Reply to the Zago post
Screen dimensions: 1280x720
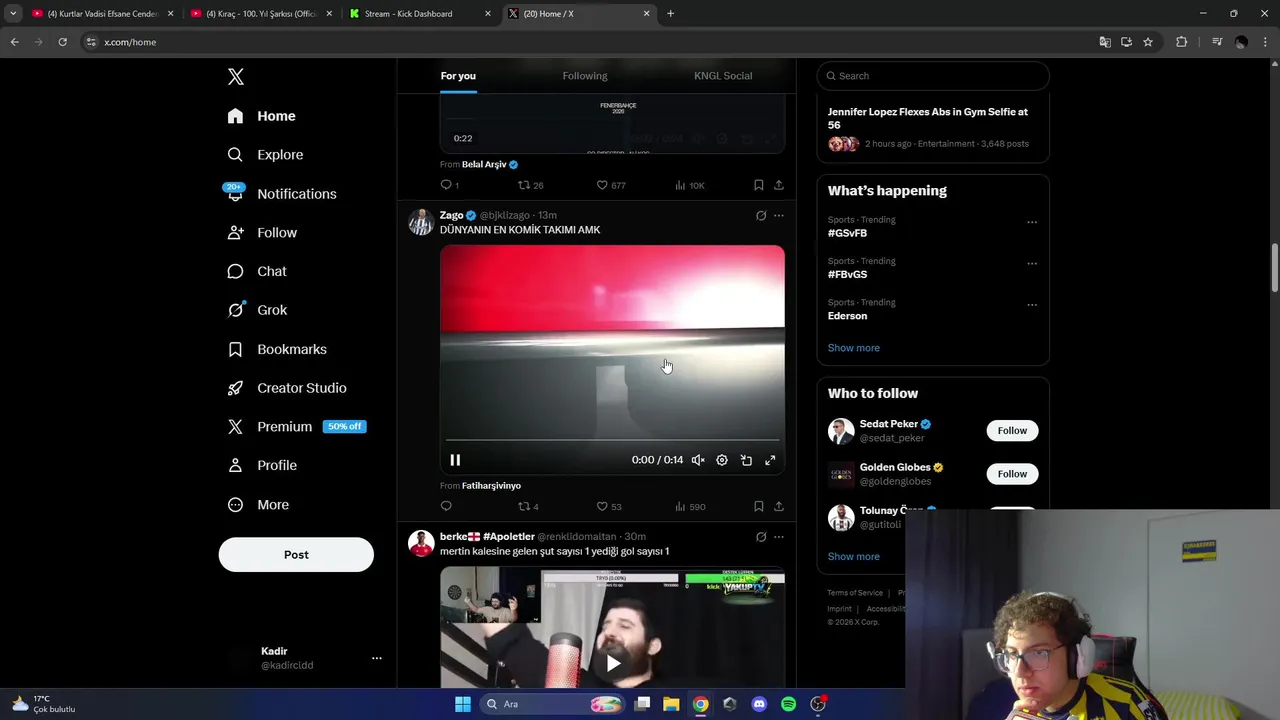[446, 506]
